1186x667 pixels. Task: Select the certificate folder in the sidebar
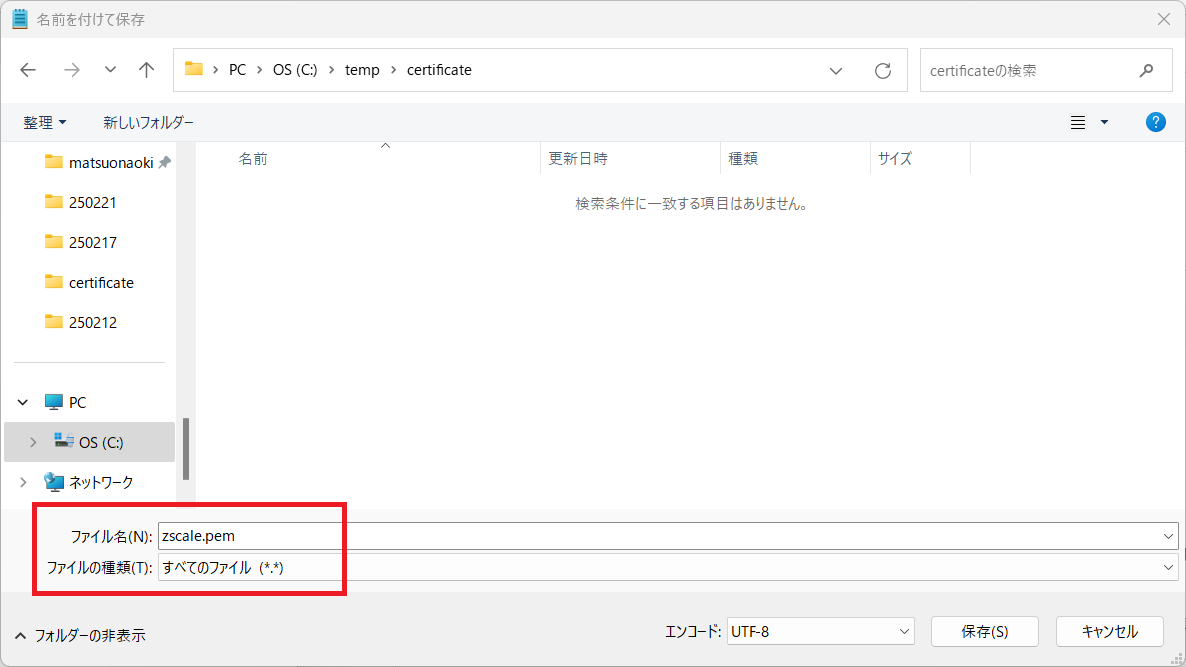coord(100,282)
